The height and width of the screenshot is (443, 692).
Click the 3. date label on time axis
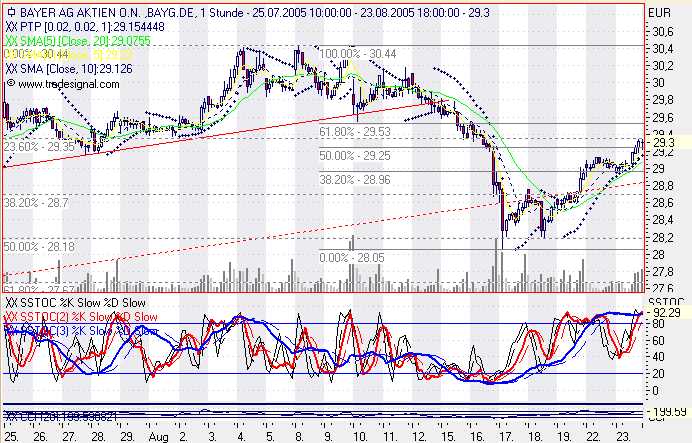212,437
